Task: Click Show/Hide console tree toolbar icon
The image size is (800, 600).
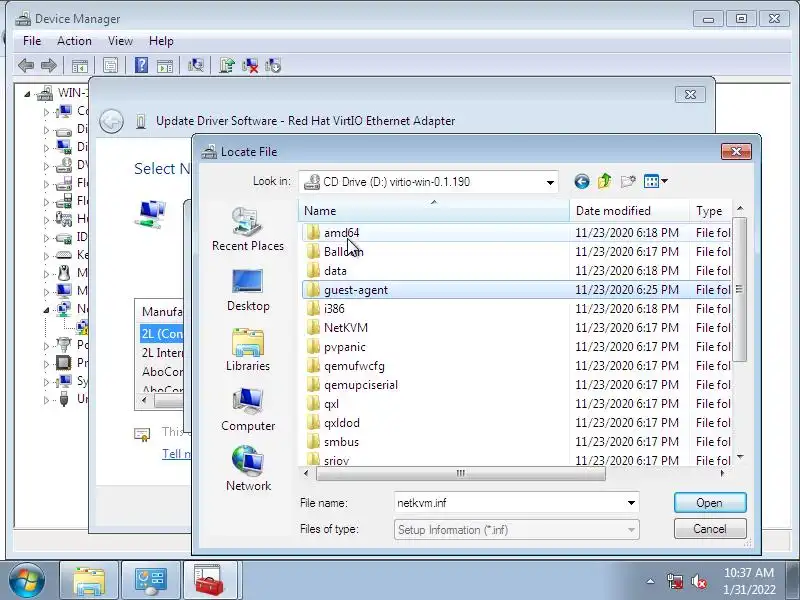Action: click(80, 65)
